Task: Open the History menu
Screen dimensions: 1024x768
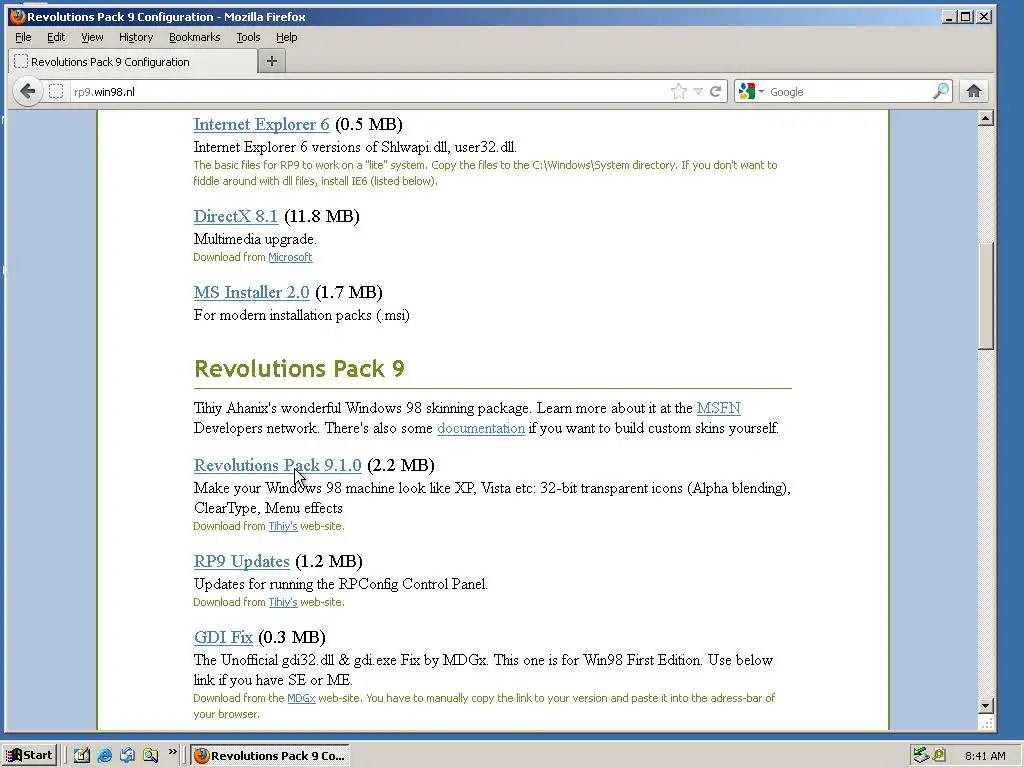Action: (x=136, y=37)
